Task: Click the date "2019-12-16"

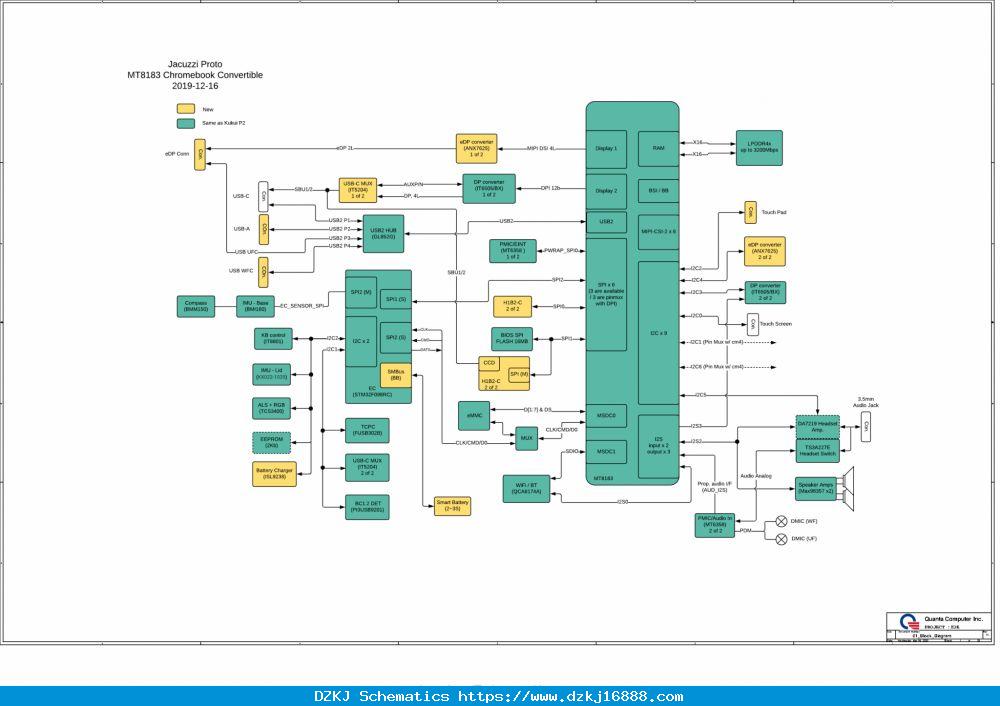Action: click(x=195, y=85)
